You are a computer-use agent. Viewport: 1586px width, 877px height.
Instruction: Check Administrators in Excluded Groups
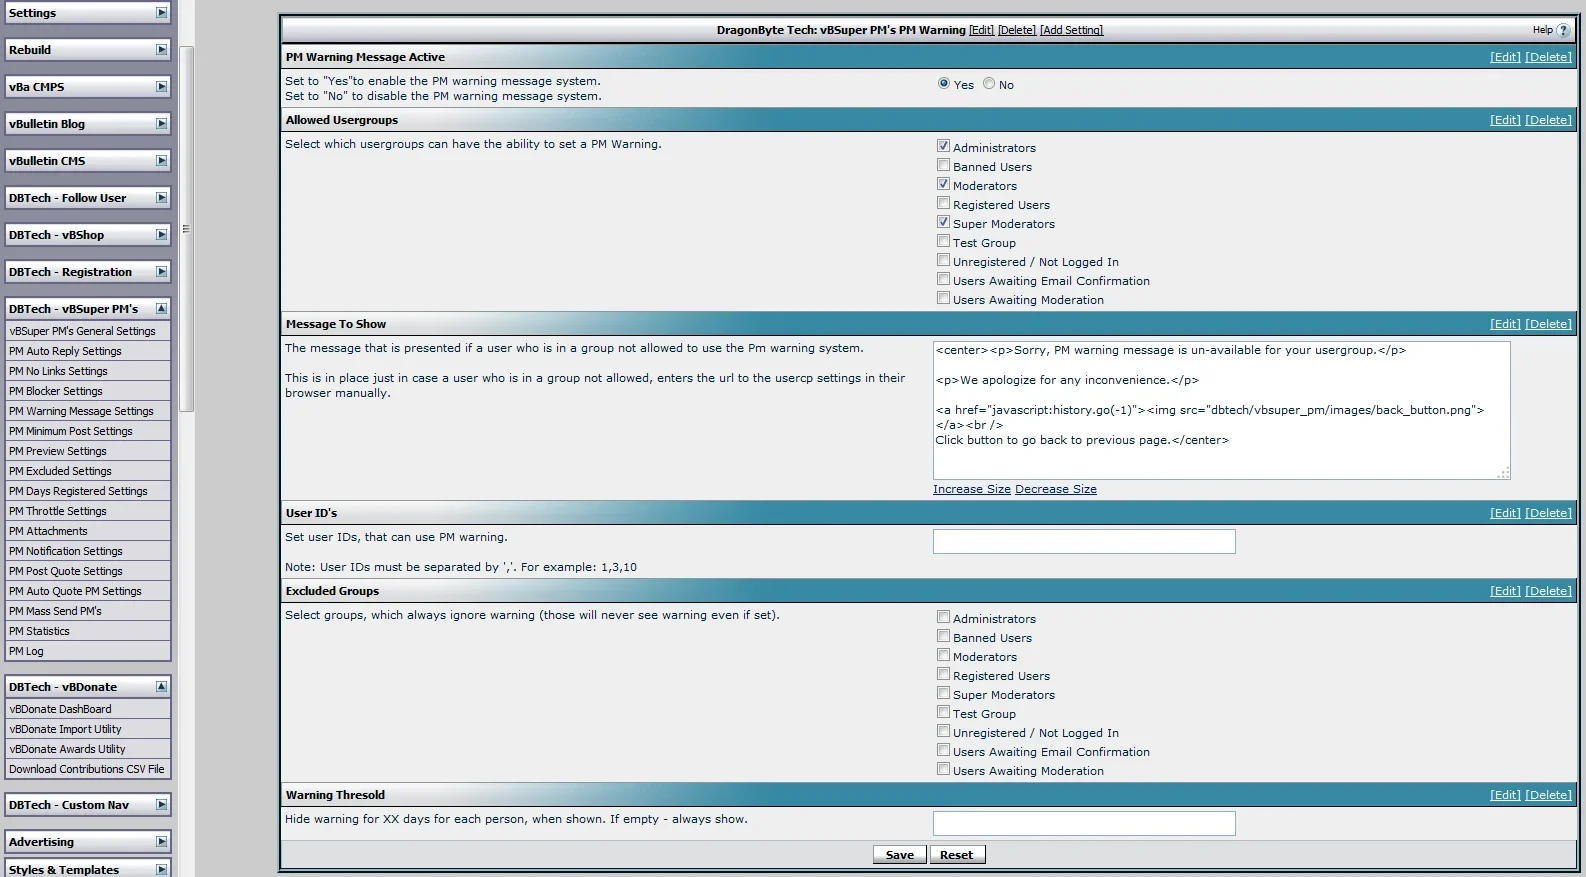[943, 617]
